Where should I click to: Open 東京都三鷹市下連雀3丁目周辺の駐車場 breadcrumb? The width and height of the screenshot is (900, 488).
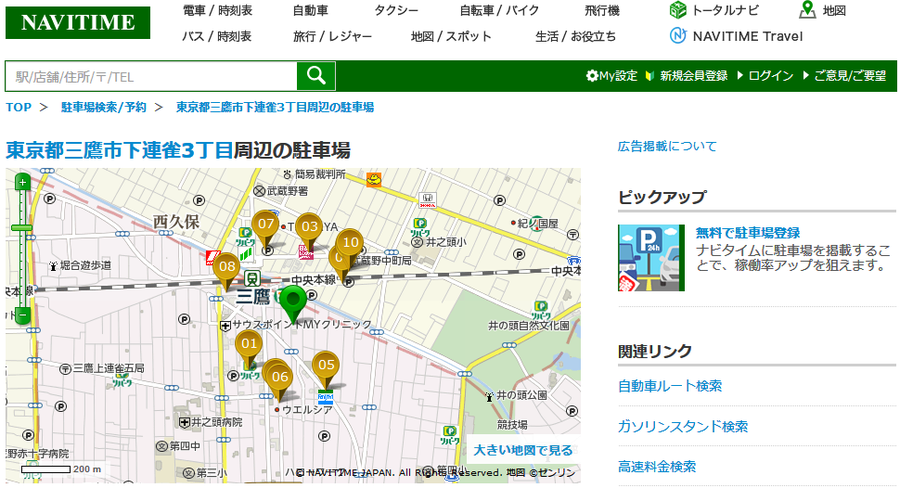click(x=274, y=107)
